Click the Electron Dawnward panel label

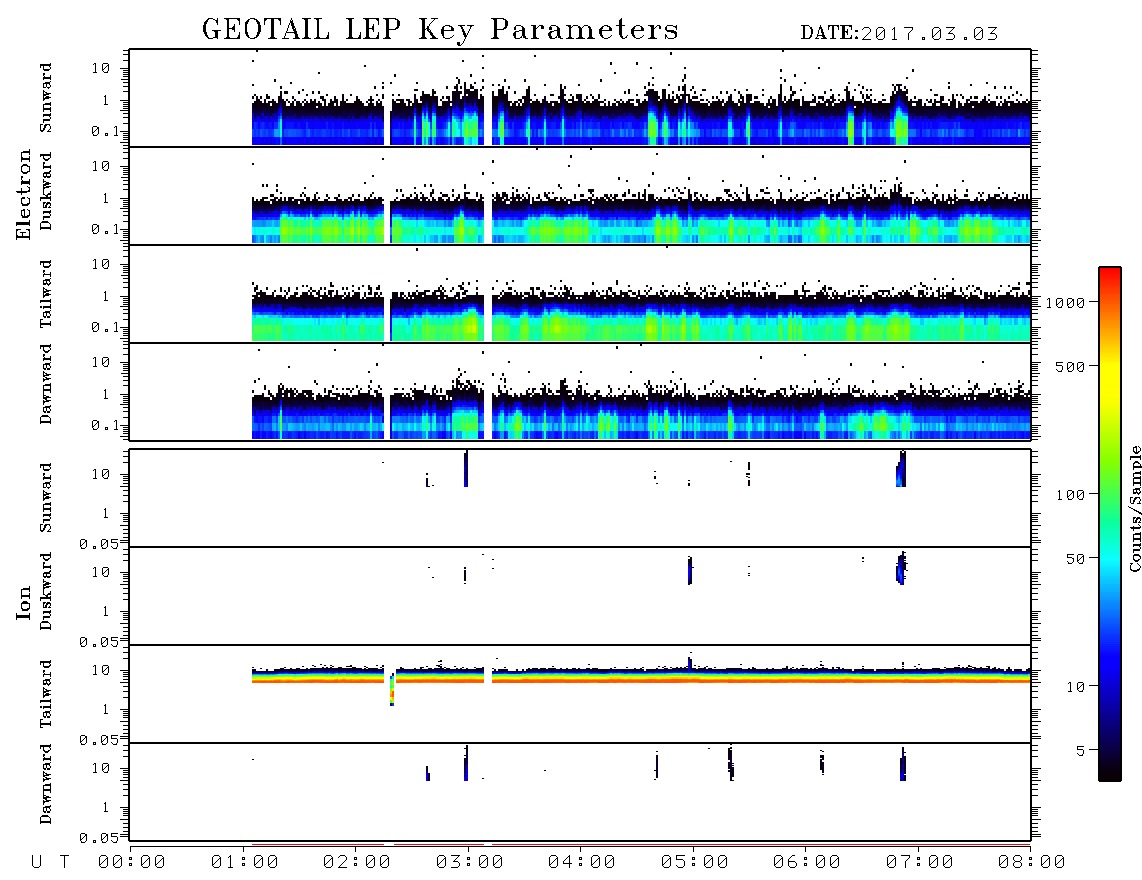pyautogui.click(x=46, y=385)
